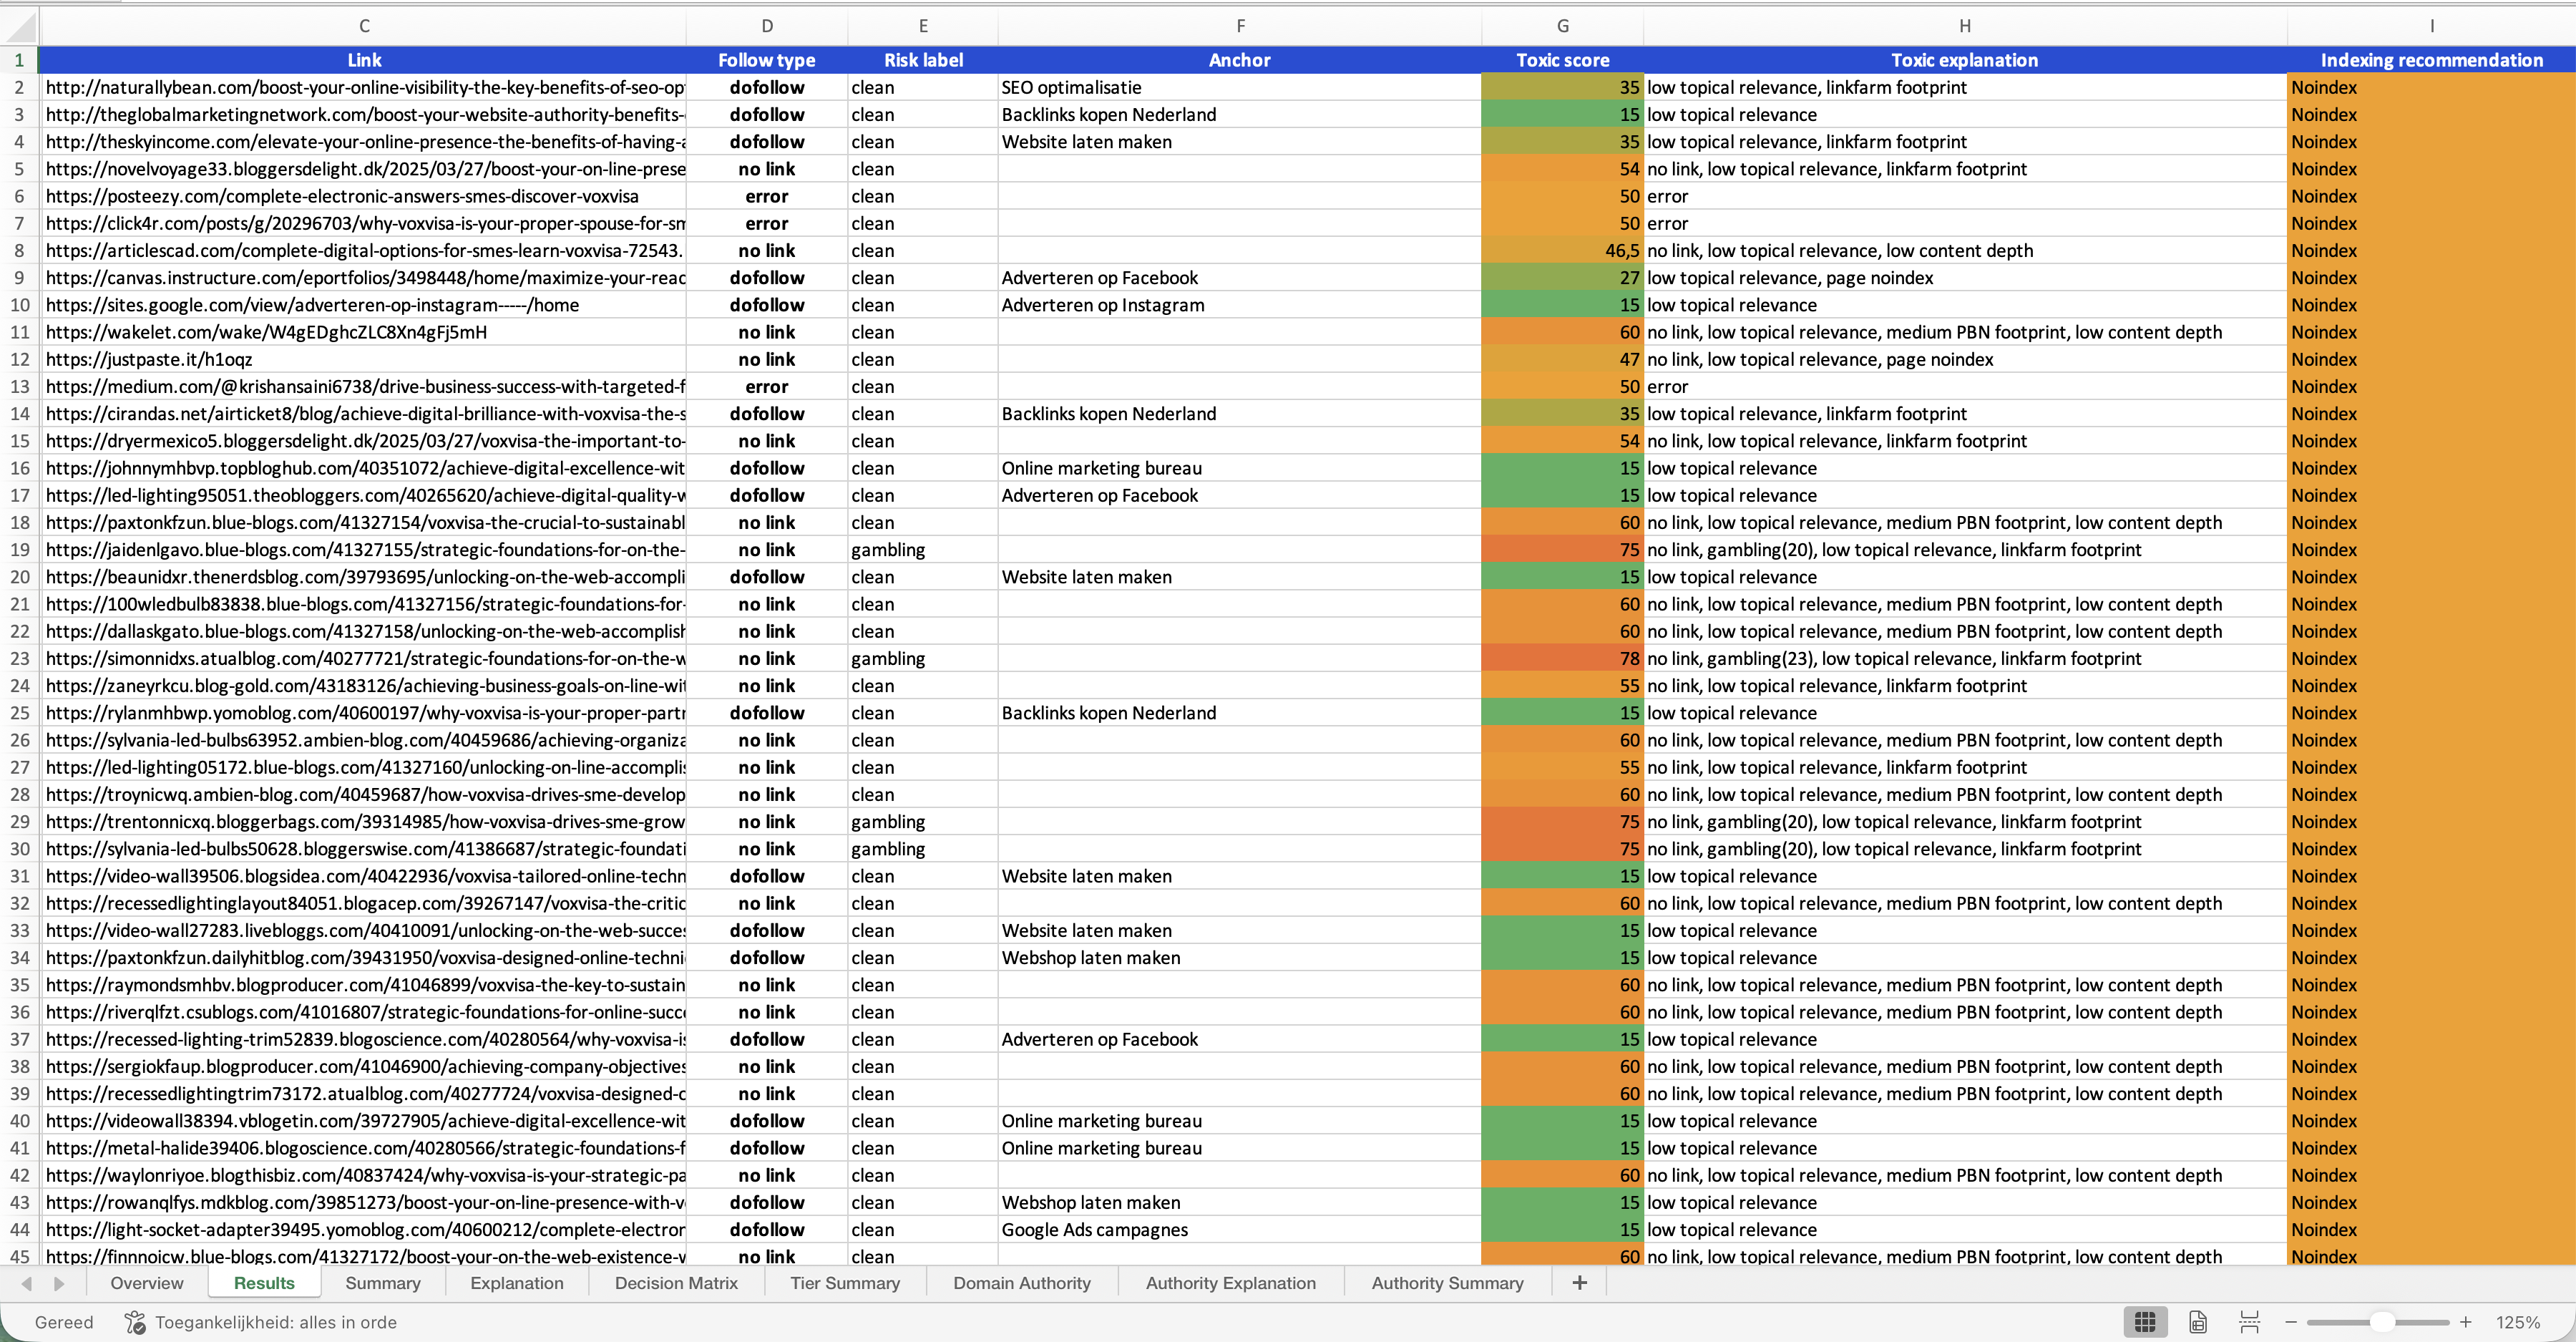This screenshot has height=1342, width=2576.
Task: Click the 125% zoom level button
Action: 2517,1322
